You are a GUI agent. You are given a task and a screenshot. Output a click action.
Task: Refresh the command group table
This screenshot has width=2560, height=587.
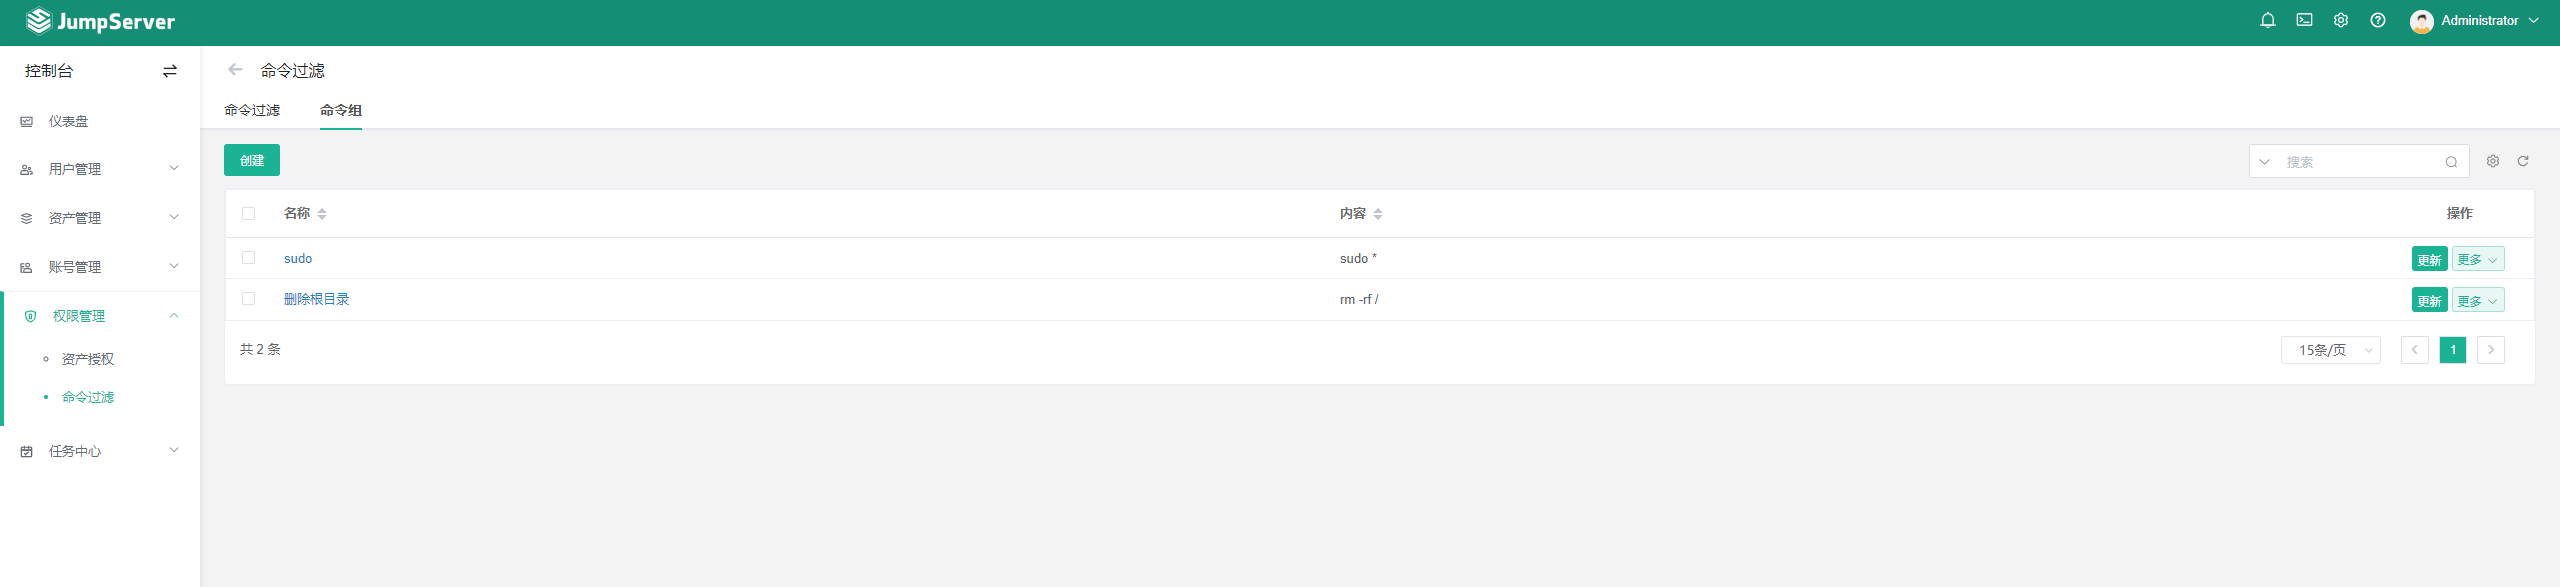coord(2523,161)
